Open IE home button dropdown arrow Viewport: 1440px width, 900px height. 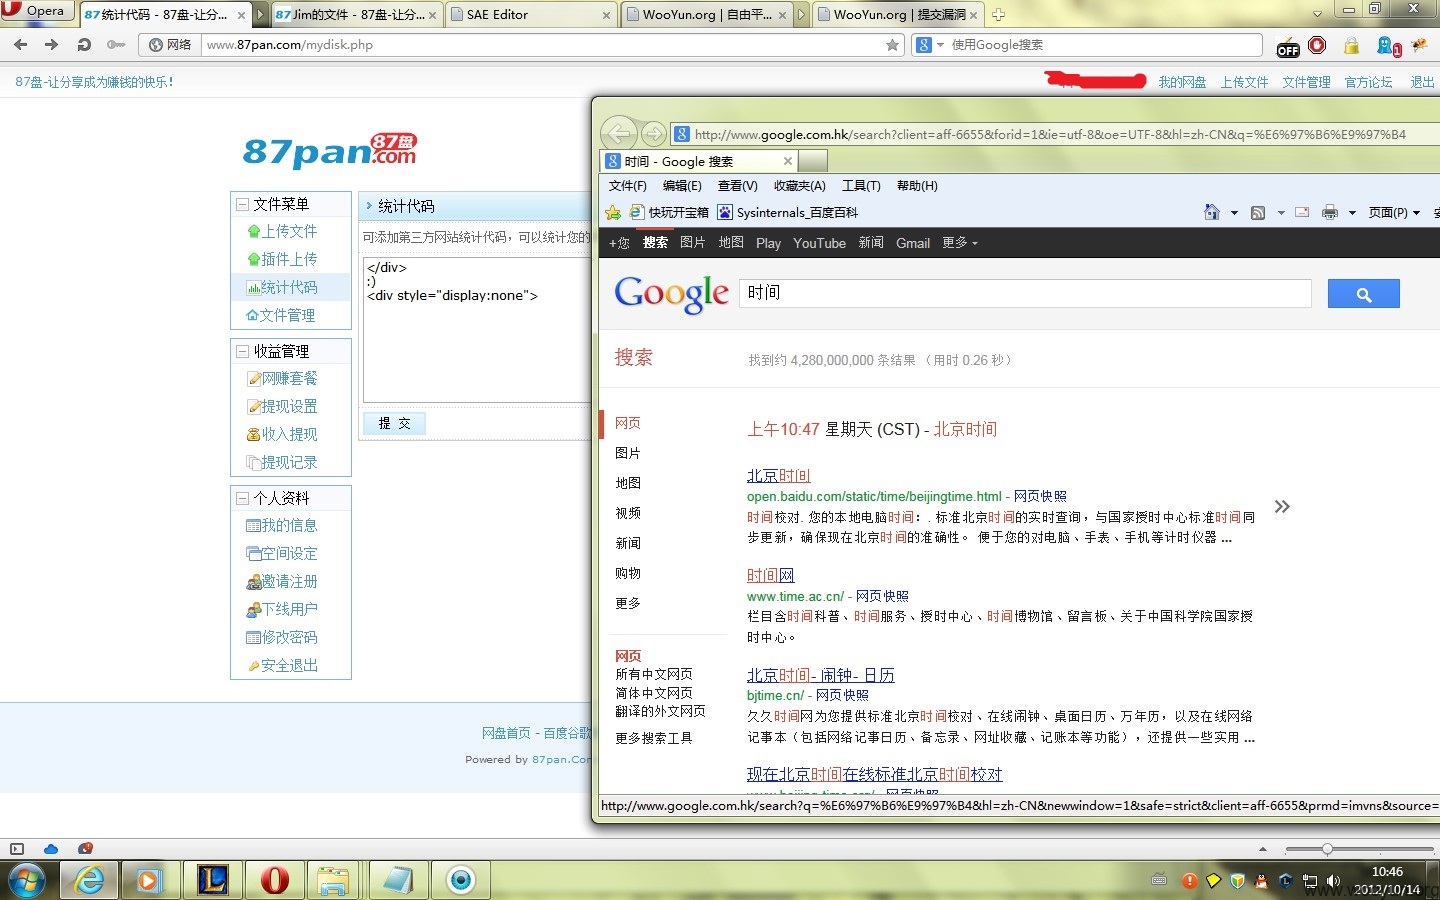[x=1234, y=213]
